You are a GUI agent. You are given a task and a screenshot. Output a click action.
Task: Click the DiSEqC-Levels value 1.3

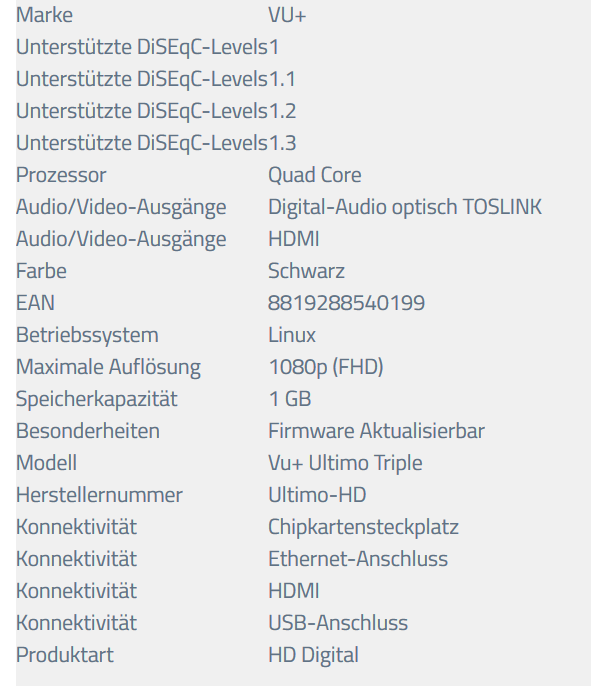[x=282, y=143]
